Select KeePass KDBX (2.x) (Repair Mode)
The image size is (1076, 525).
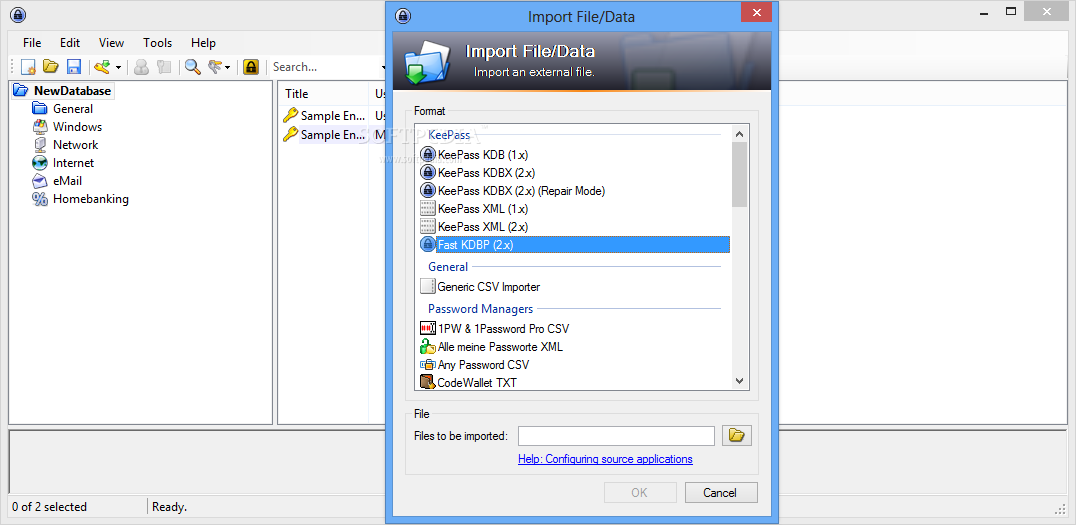coord(522,191)
